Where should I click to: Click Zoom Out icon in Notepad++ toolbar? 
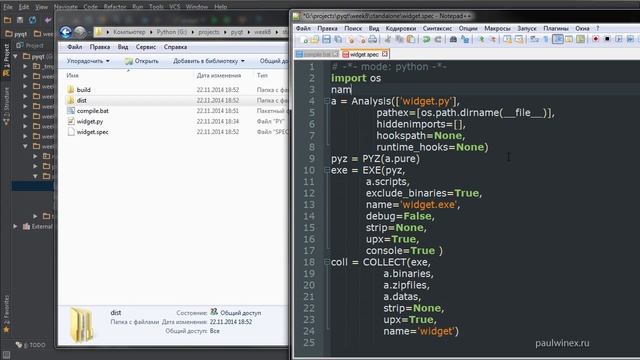pos(493,40)
